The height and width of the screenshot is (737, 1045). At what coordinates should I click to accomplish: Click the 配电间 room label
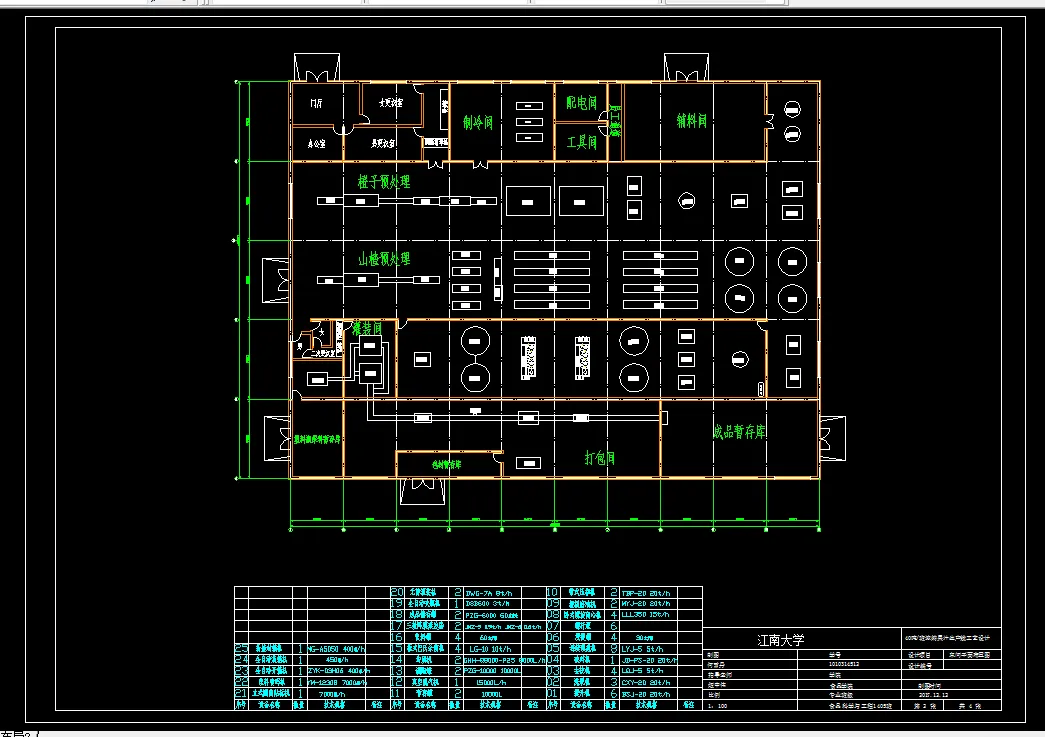(x=581, y=103)
